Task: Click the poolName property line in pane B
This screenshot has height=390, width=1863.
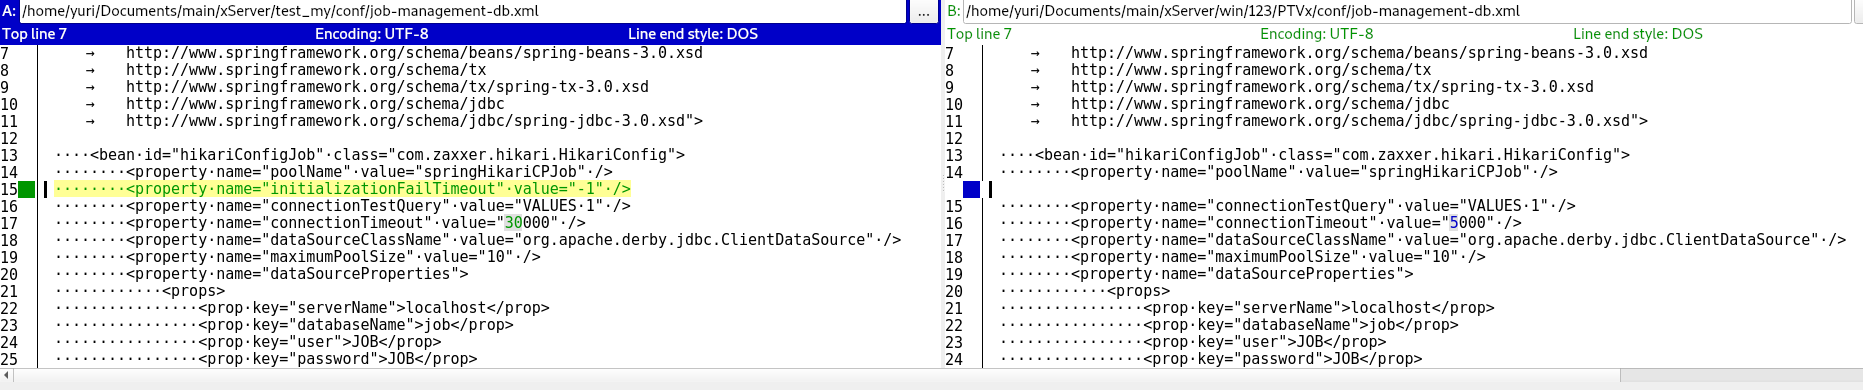Action: pos(1279,172)
